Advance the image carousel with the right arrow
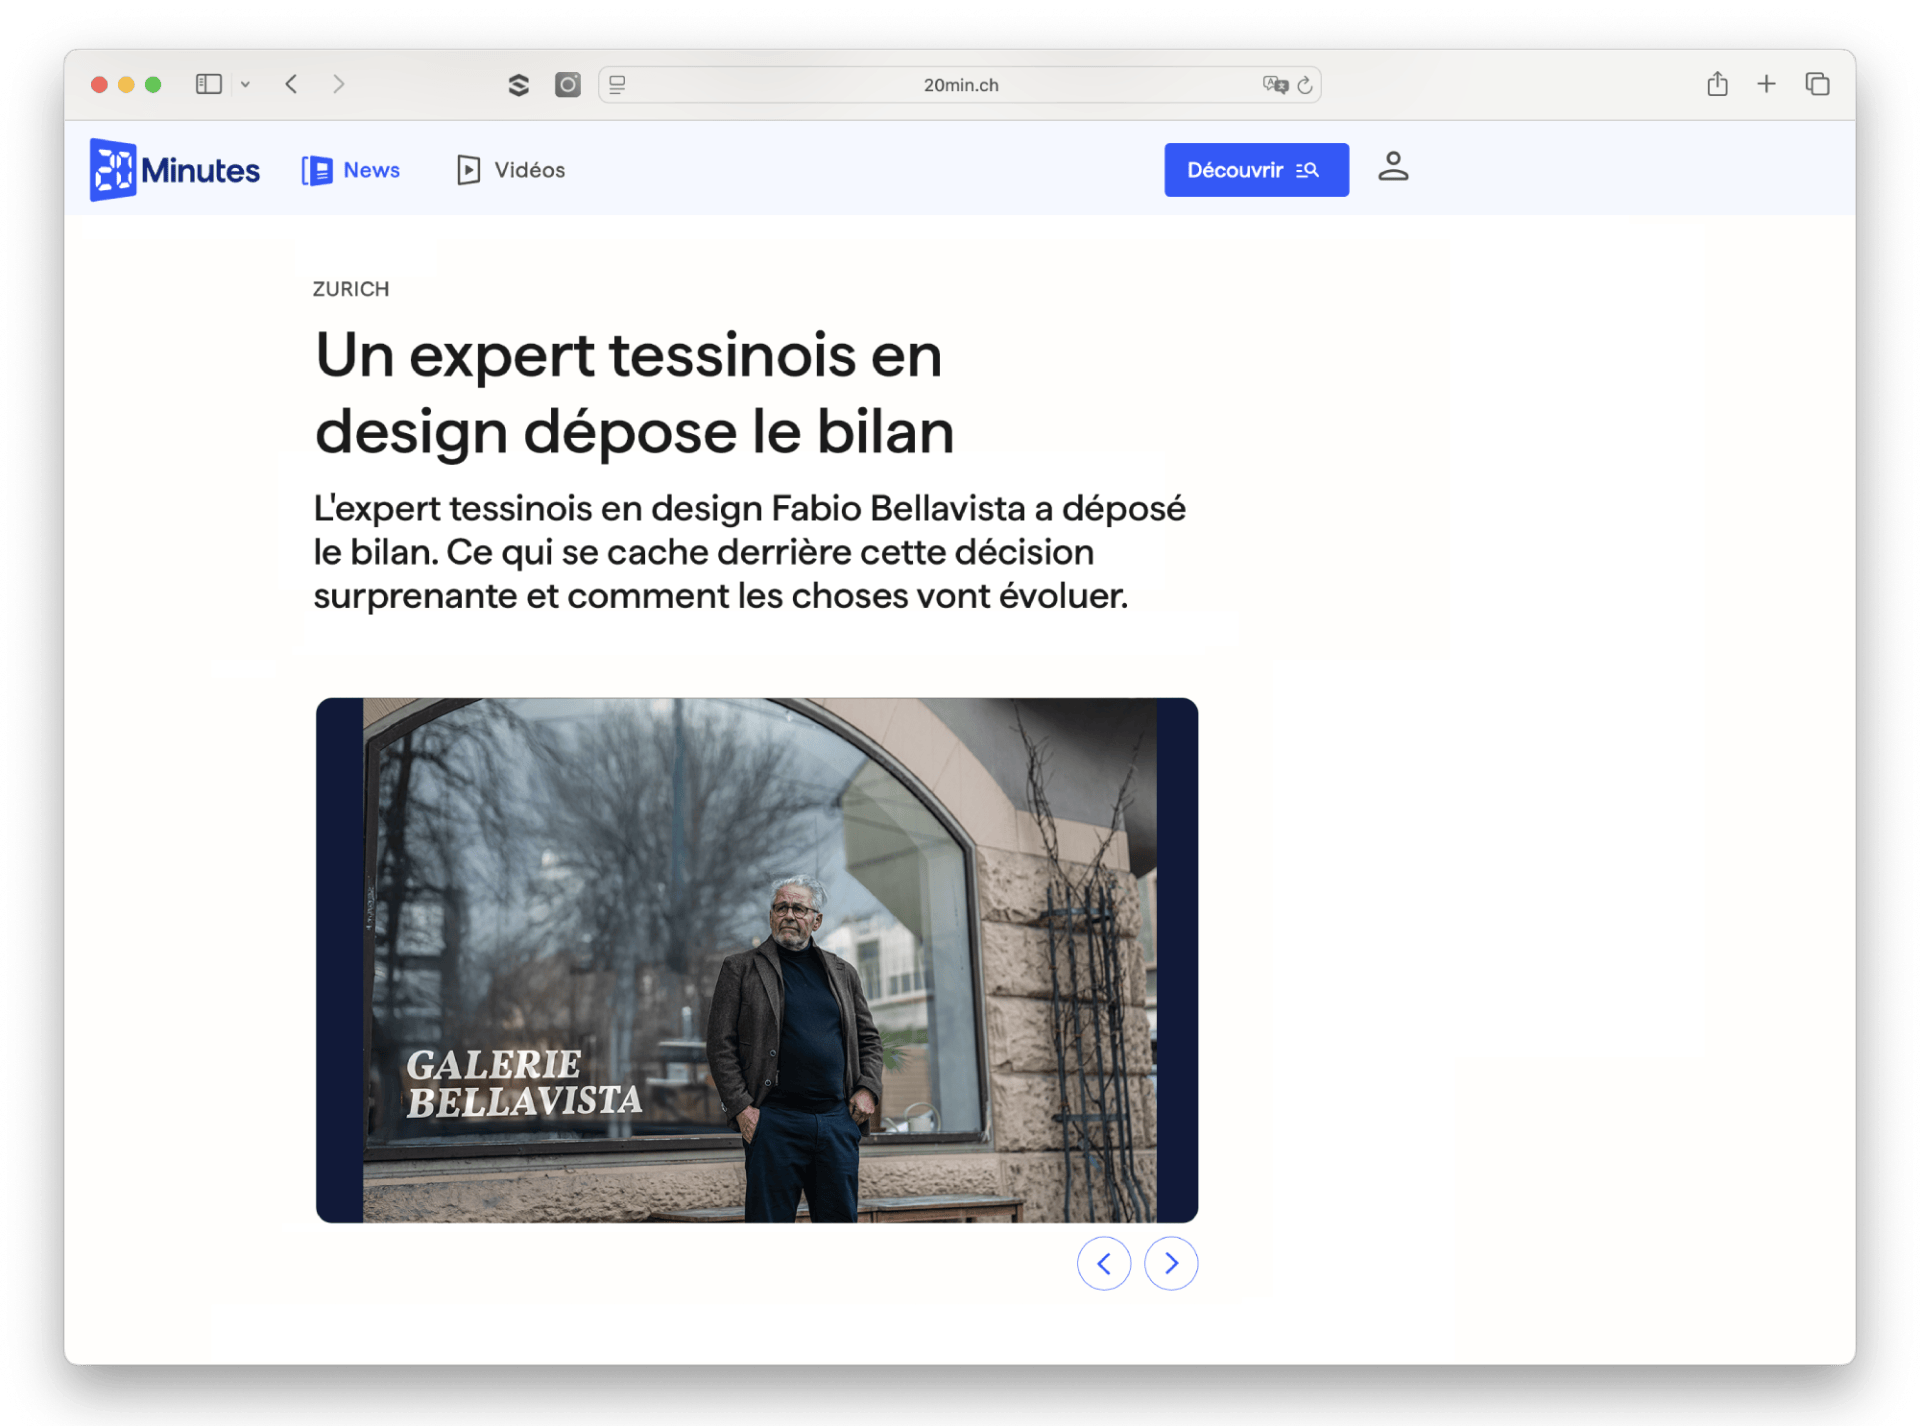 [1170, 1263]
